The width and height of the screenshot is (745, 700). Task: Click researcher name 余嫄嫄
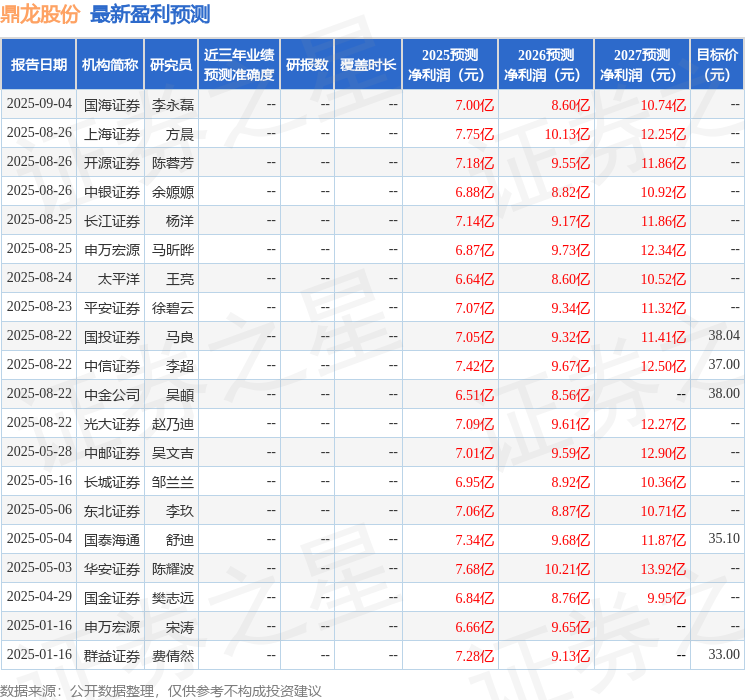tap(173, 192)
